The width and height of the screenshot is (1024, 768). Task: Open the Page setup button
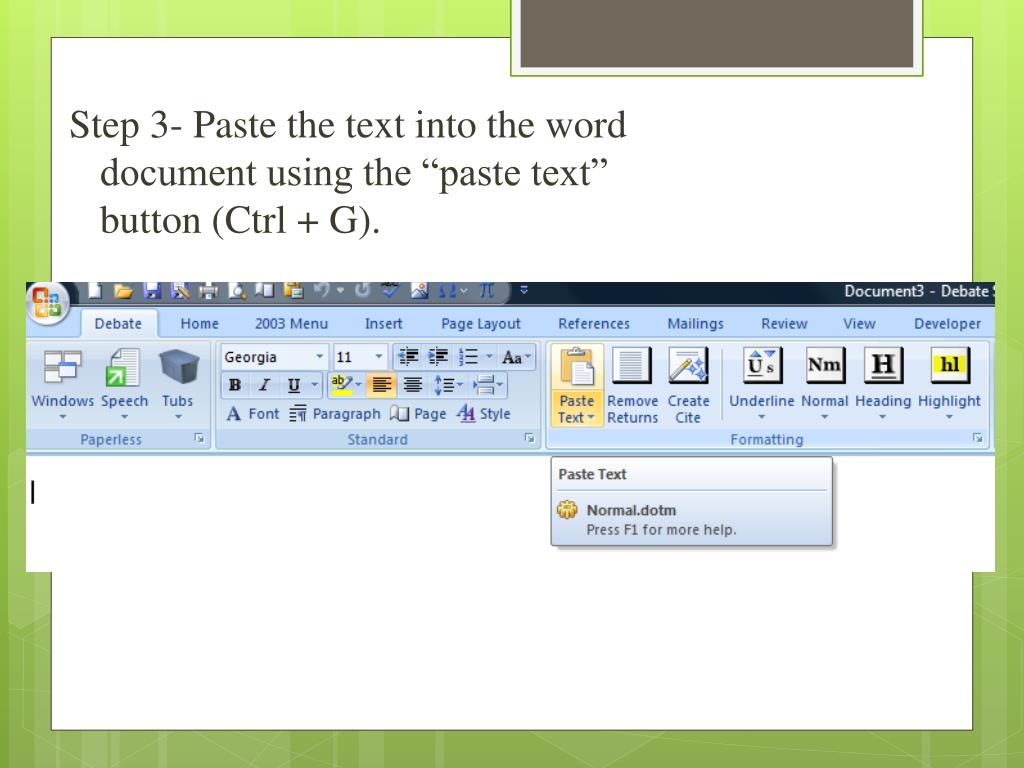click(x=419, y=413)
